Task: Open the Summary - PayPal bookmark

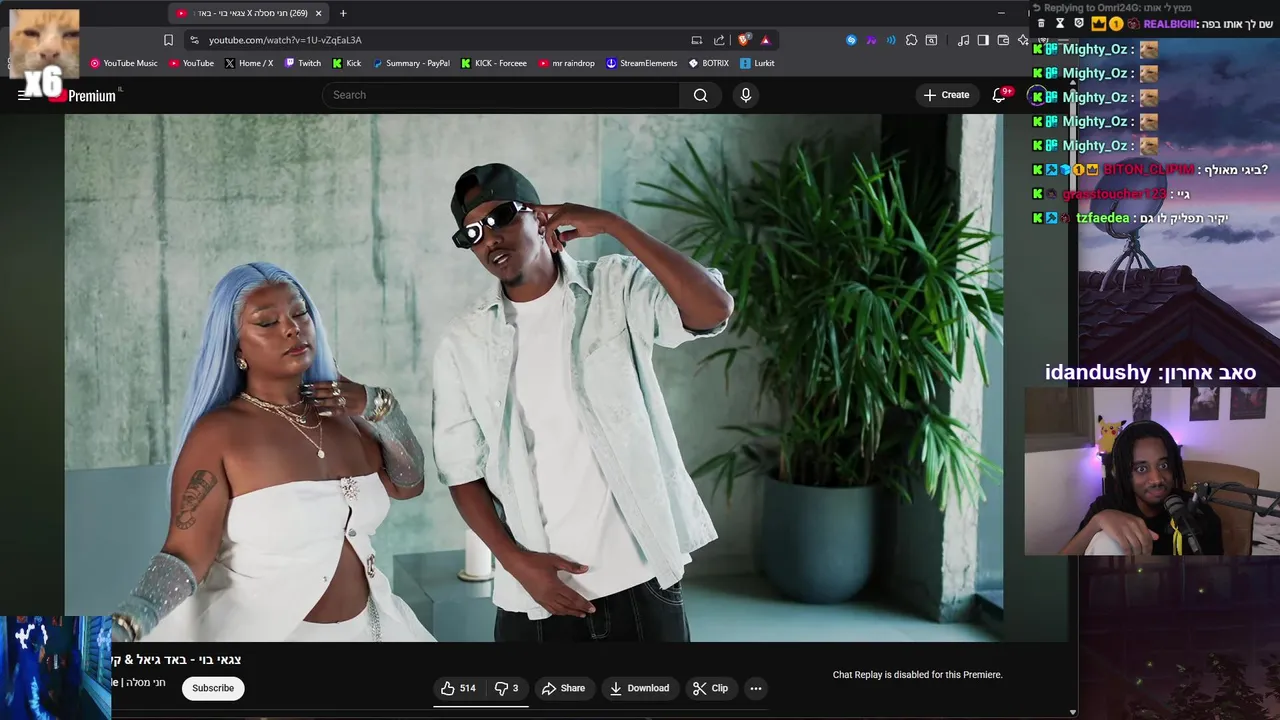Action: 411,63
